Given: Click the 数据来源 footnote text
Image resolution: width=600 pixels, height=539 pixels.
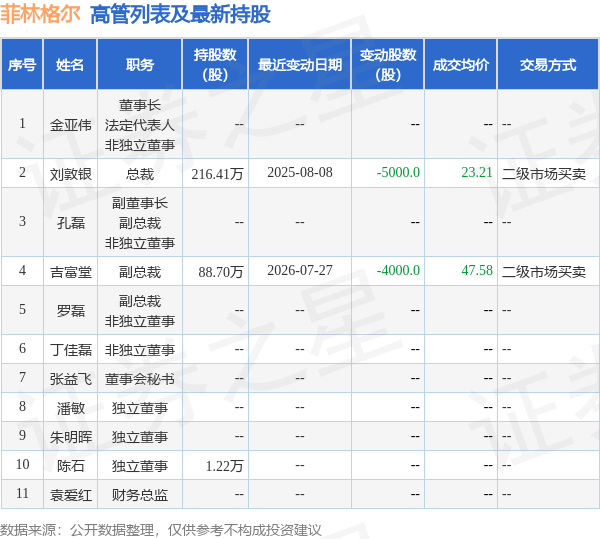Looking at the screenshot, I should tap(161, 530).
